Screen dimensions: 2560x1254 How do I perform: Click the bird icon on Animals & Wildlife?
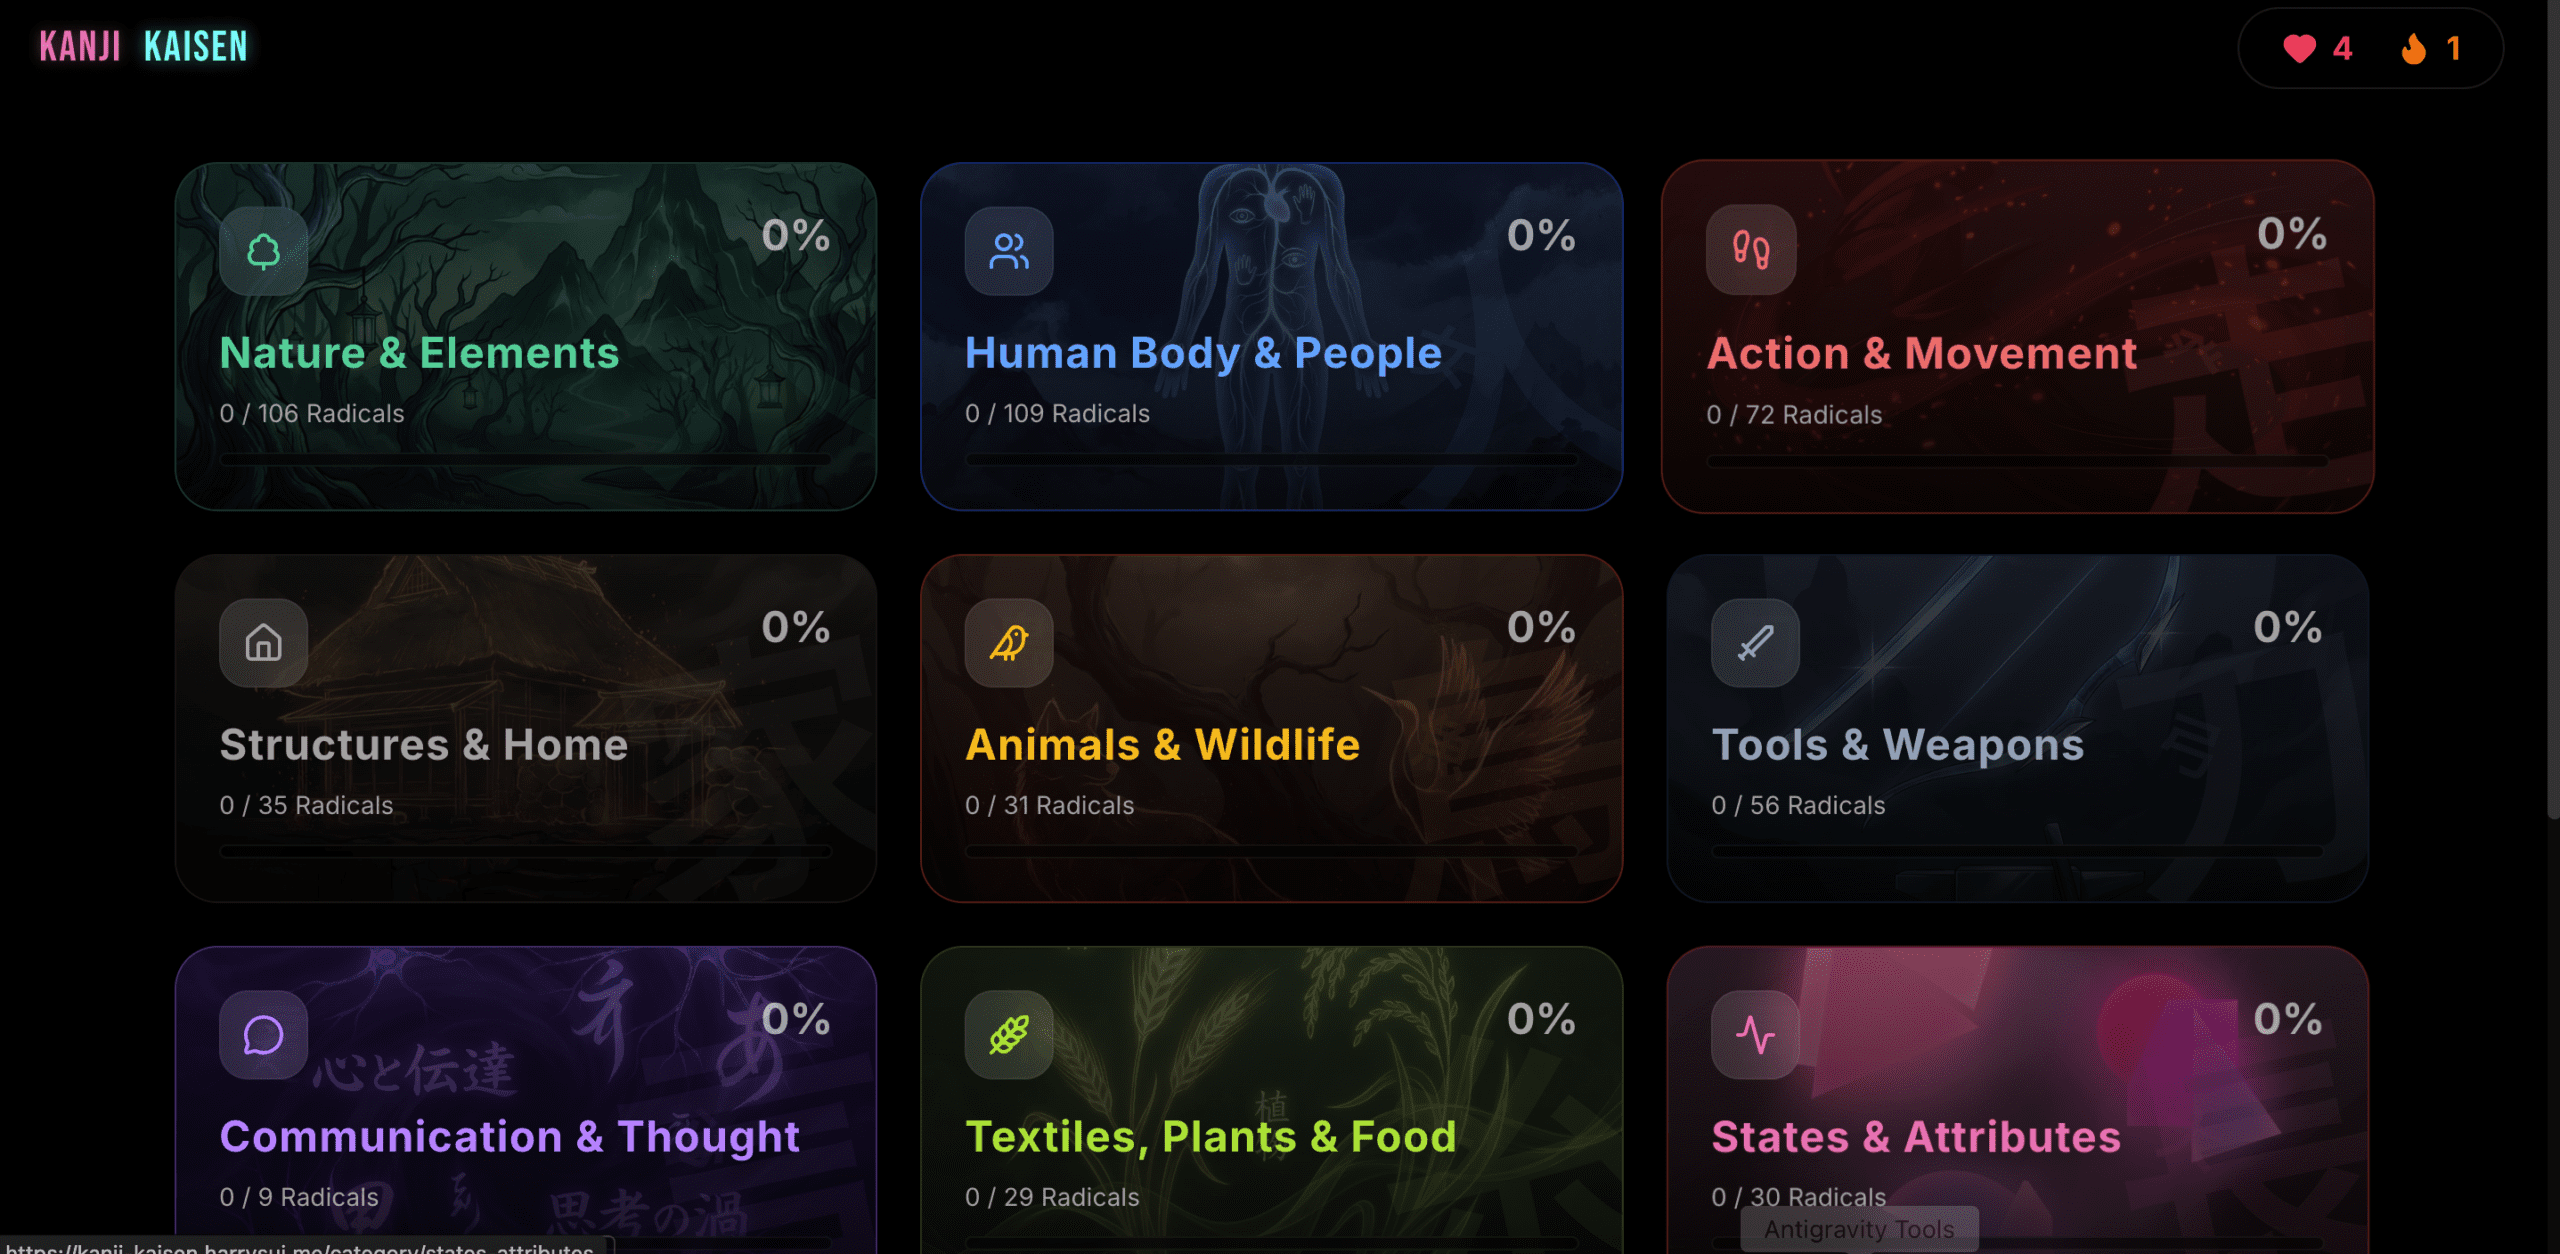[1008, 643]
